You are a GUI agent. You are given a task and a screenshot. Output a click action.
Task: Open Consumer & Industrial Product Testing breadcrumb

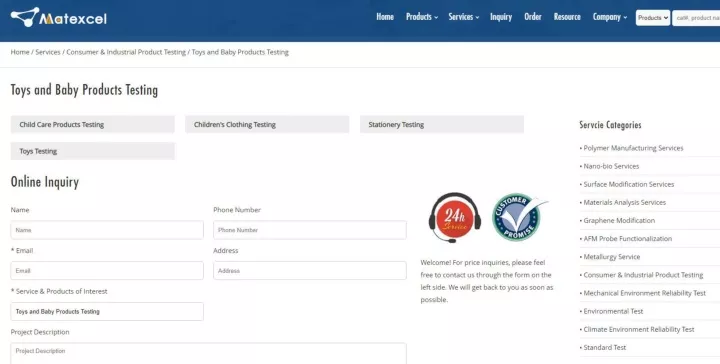pyautogui.click(x=126, y=52)
